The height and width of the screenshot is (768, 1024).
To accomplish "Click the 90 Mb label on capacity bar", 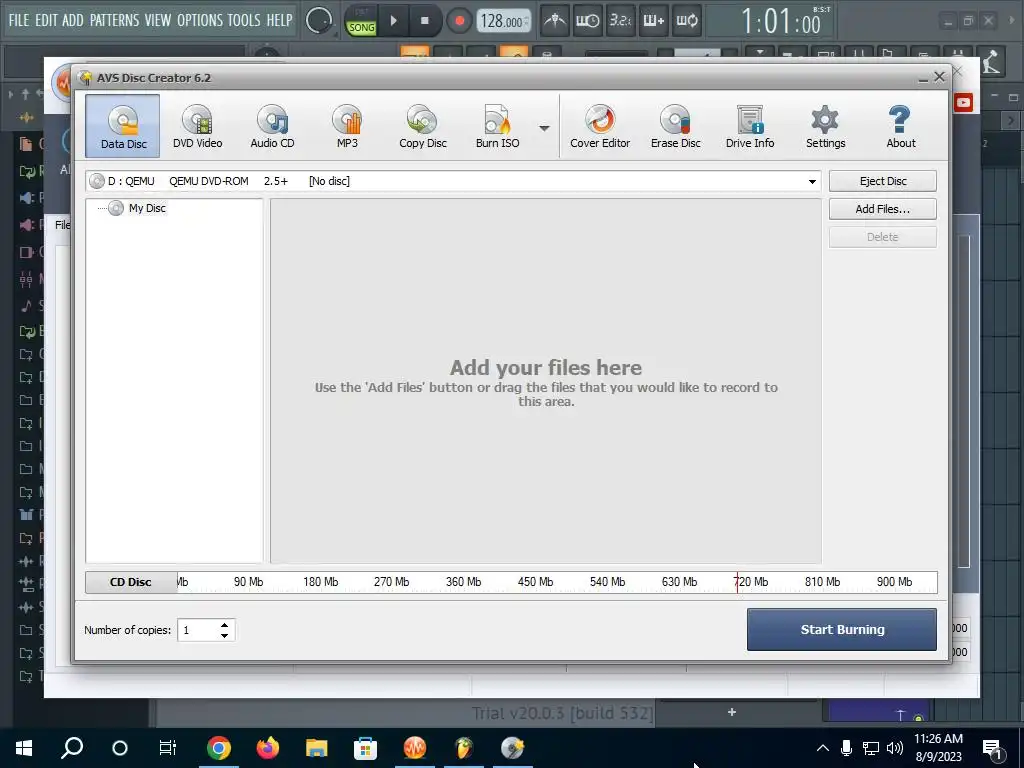I will click(x=248, y=582).
